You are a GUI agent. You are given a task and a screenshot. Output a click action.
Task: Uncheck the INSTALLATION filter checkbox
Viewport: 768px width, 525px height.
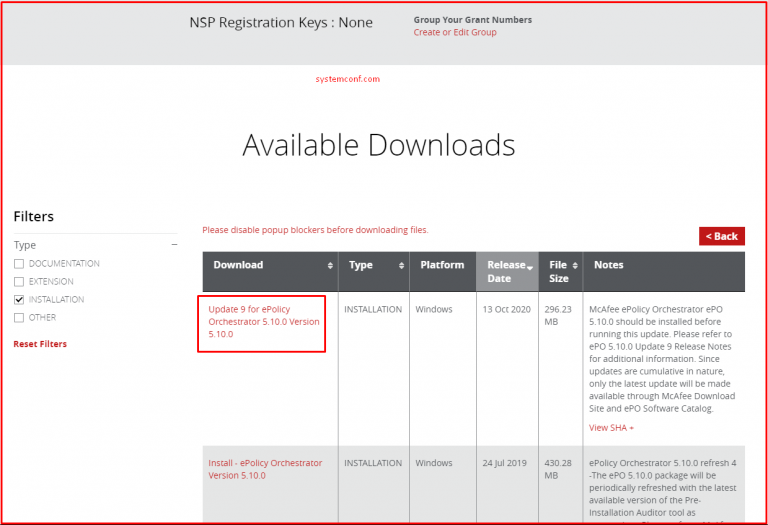click(19, 299)
